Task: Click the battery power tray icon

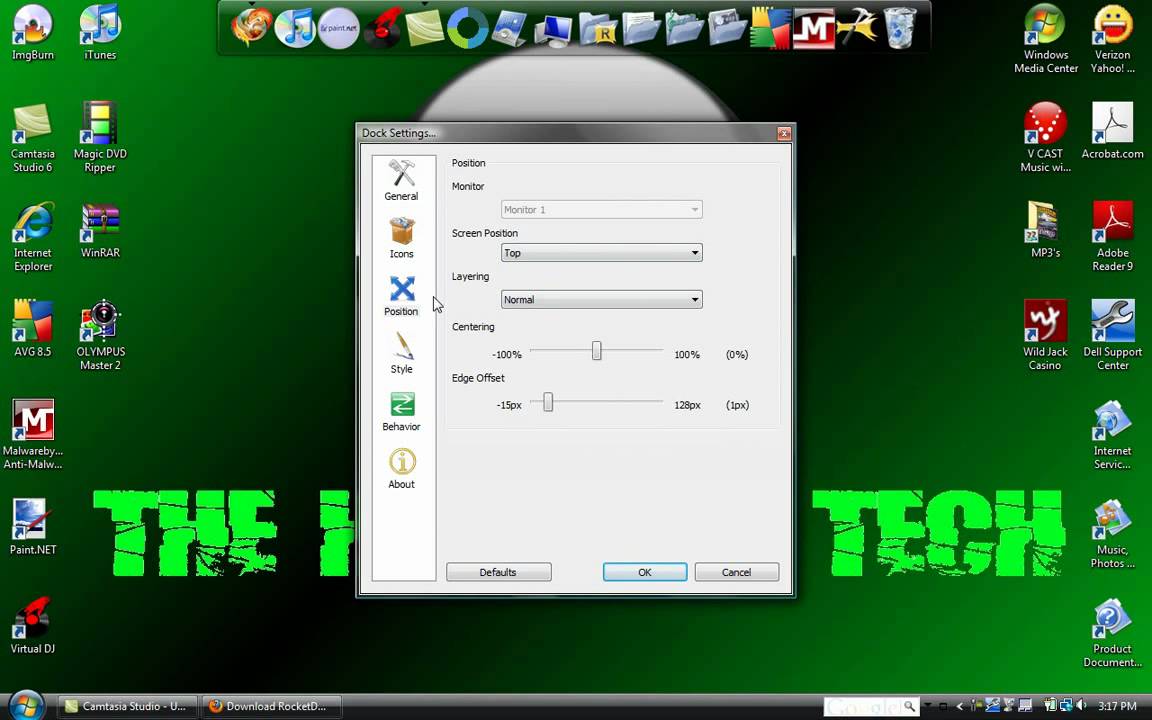Action: (1050, 706)
